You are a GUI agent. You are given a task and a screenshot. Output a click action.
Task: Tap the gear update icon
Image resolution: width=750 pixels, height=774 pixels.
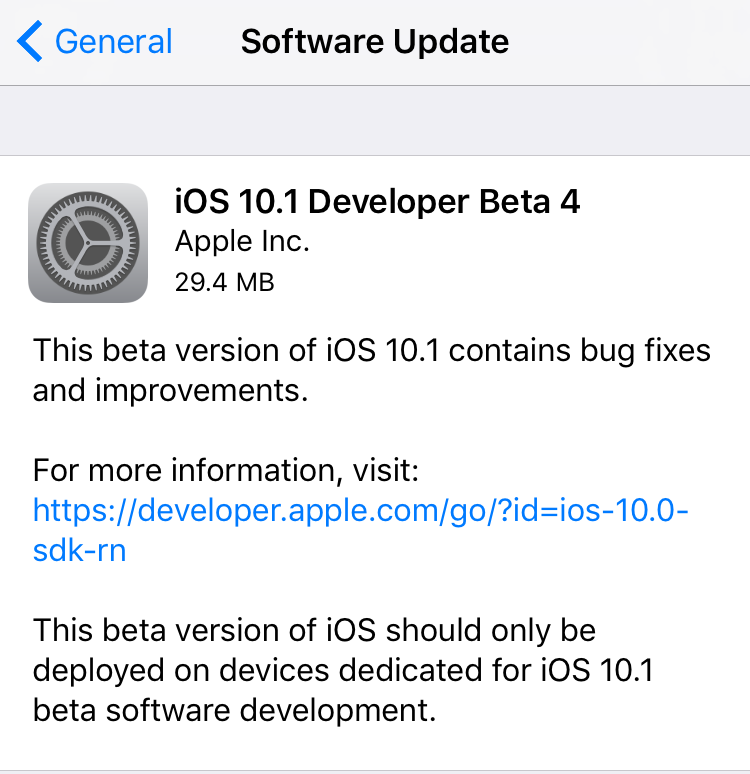(x=88, y=242)
